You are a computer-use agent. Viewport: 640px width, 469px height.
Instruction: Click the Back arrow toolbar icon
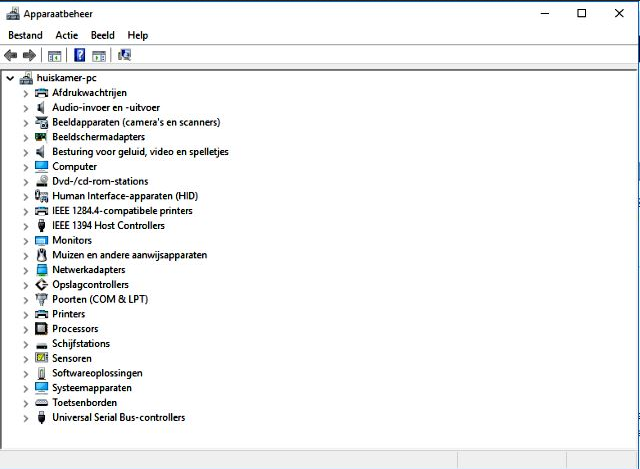[11, 55]
